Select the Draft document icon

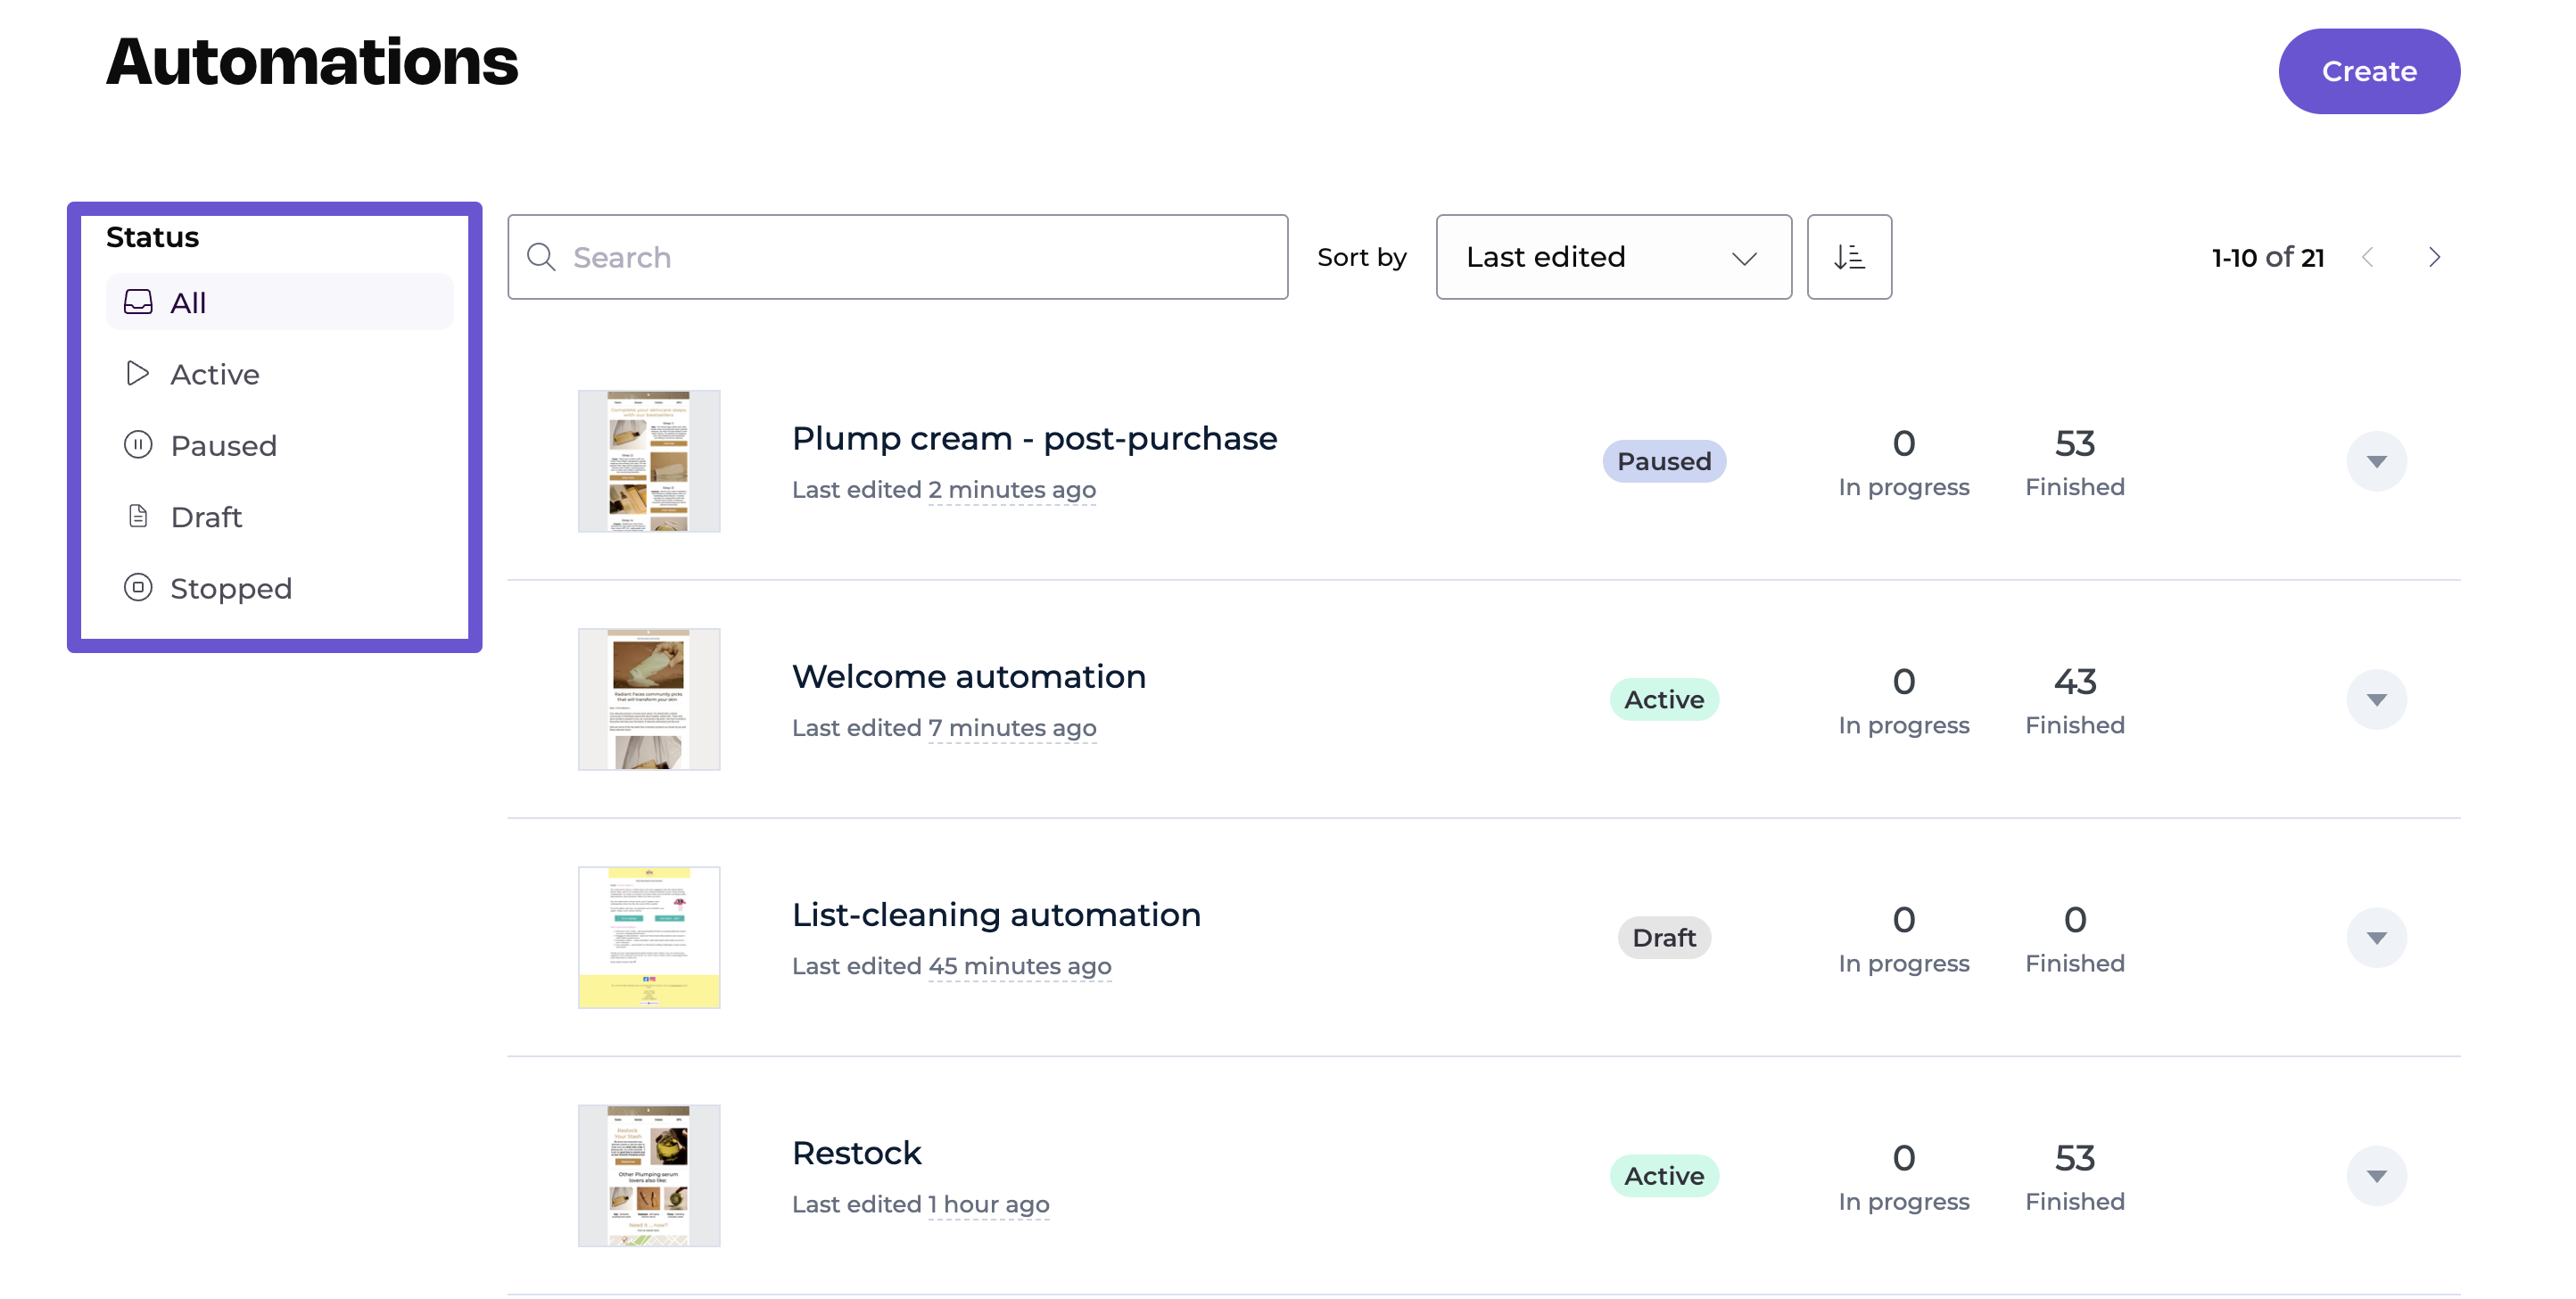pos(138,516)
